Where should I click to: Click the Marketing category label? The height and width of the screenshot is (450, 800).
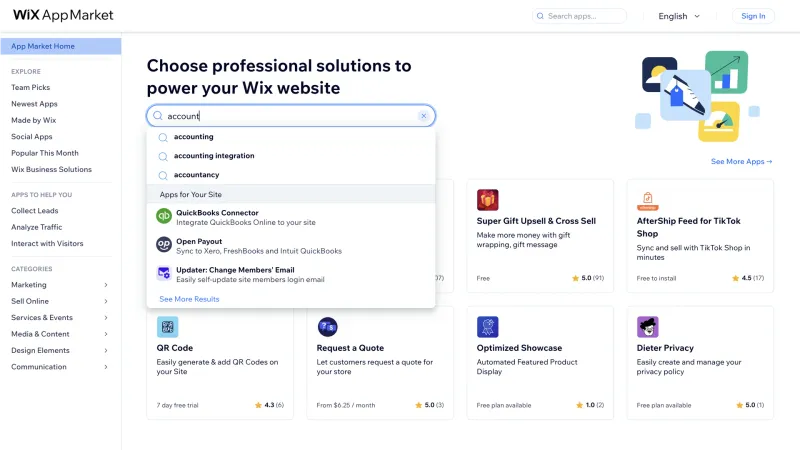pyautogui.click(x=29, y=285)
